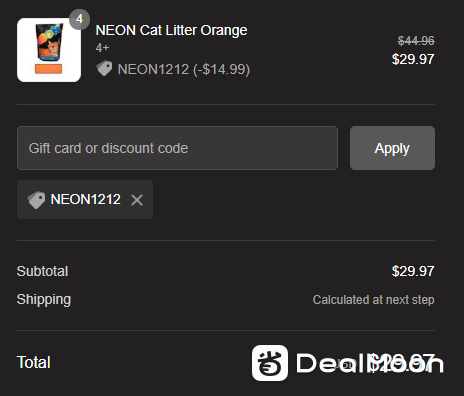Open the NEON Cat Litter product thumbnail
The height and width of the screenshot is (396, 464).
49,50
